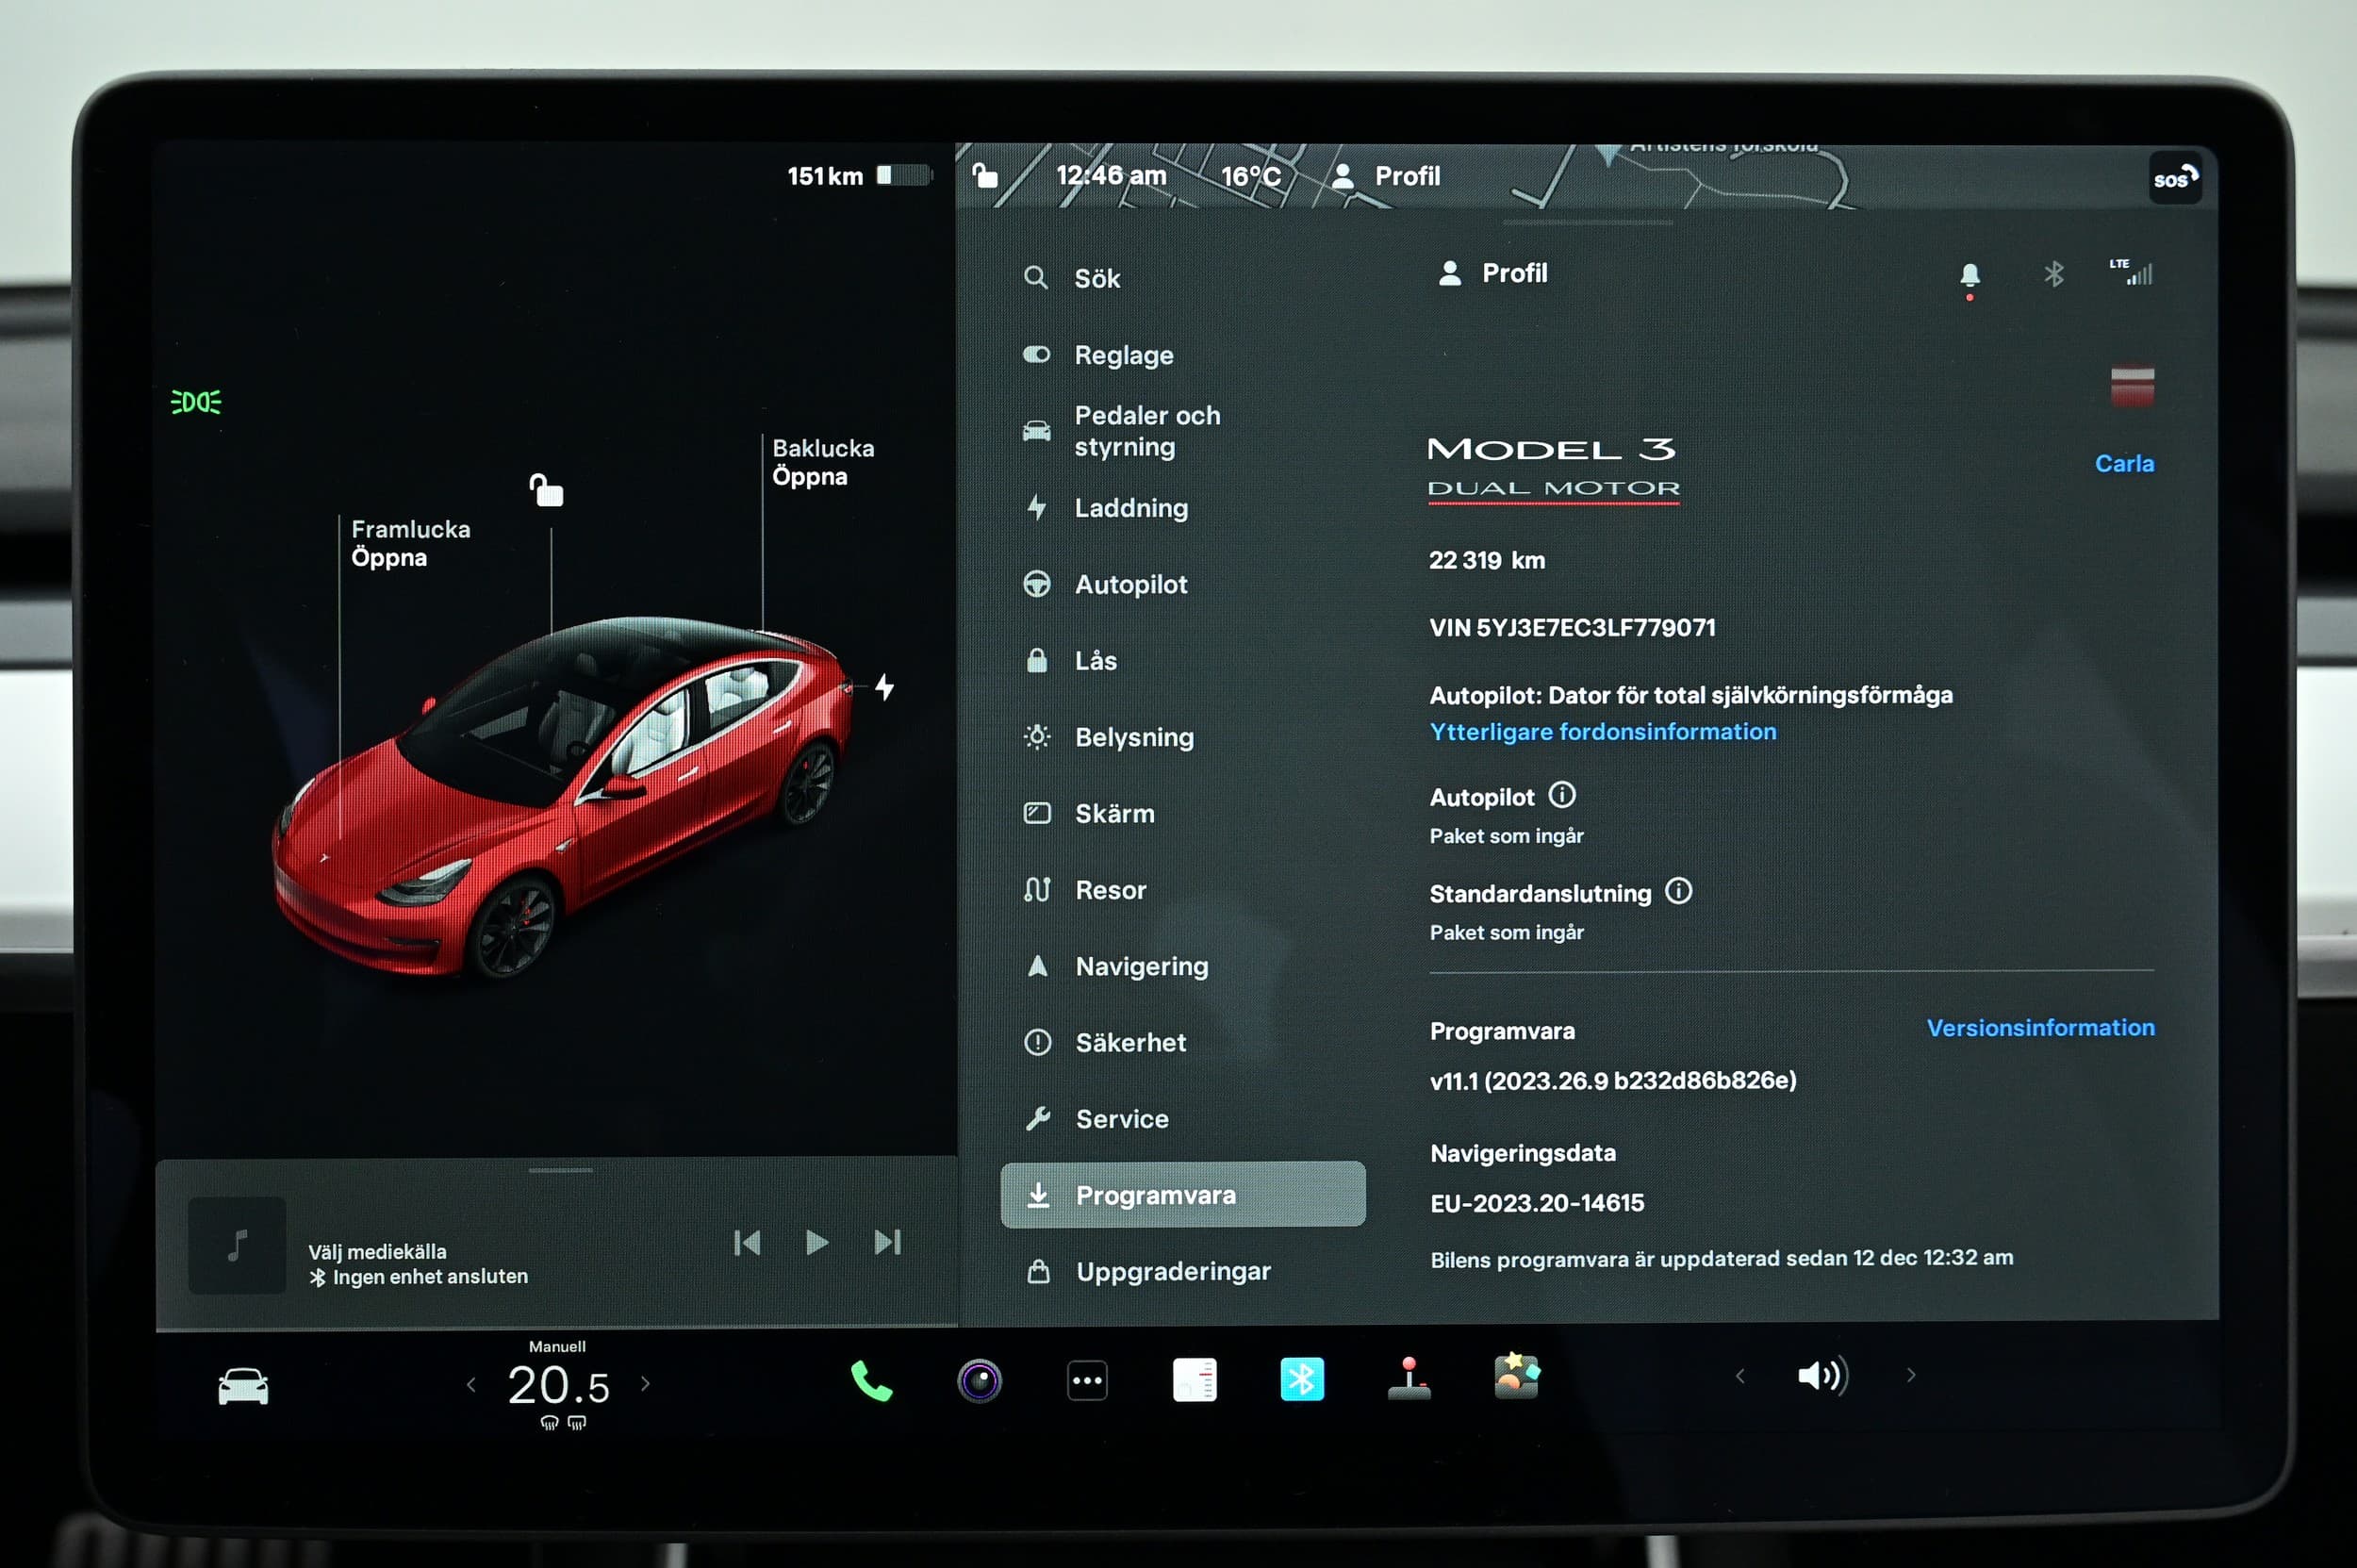Increase volume with right arrow
The height and width of the screenshot is (1568, 2357).
pyautogui.click(x=1911, y=1375)
